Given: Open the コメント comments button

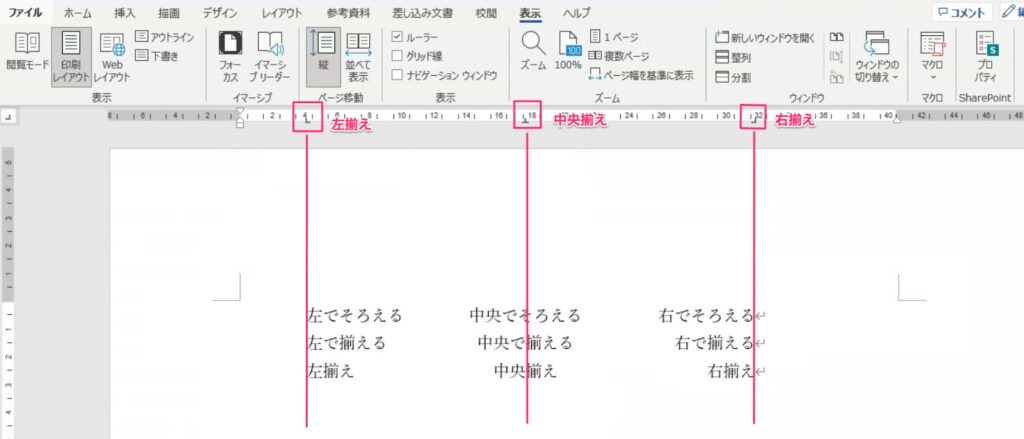Looking at the screenshot, I should (x=961, y=12).
